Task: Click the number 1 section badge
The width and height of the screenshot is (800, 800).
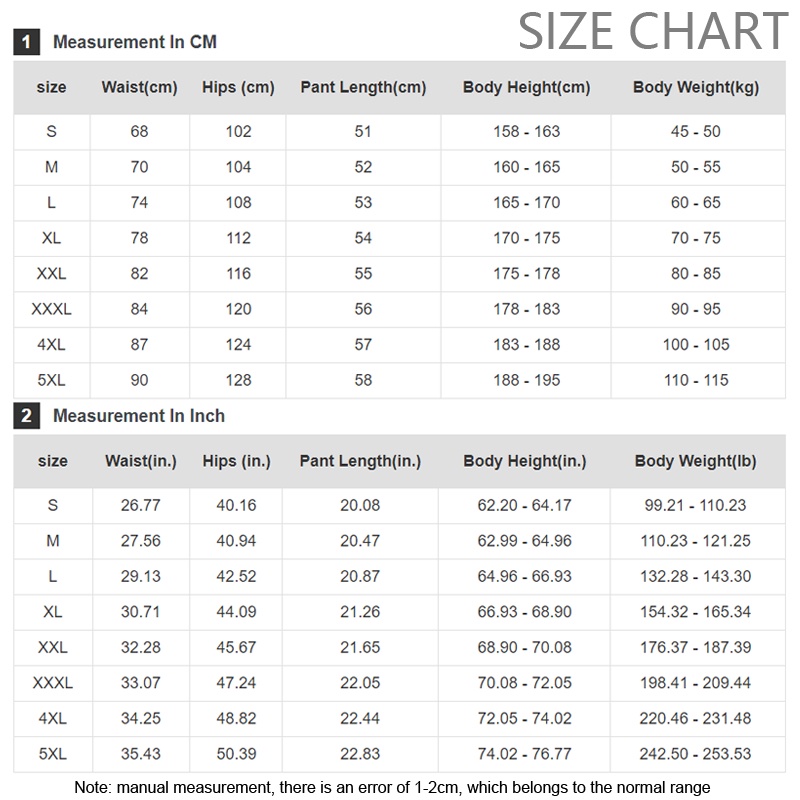Action: 26,42
